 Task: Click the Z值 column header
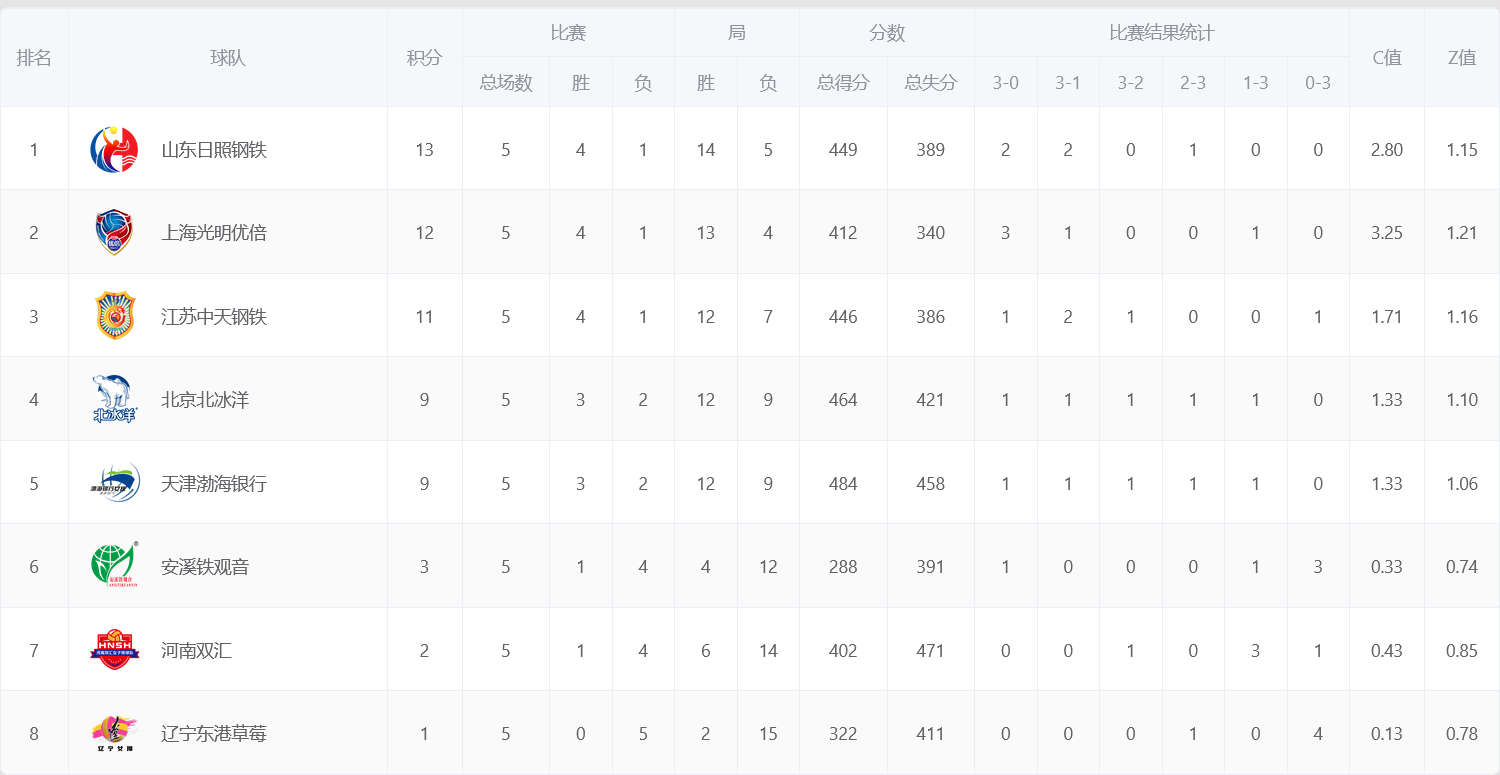coord(1461,58)
